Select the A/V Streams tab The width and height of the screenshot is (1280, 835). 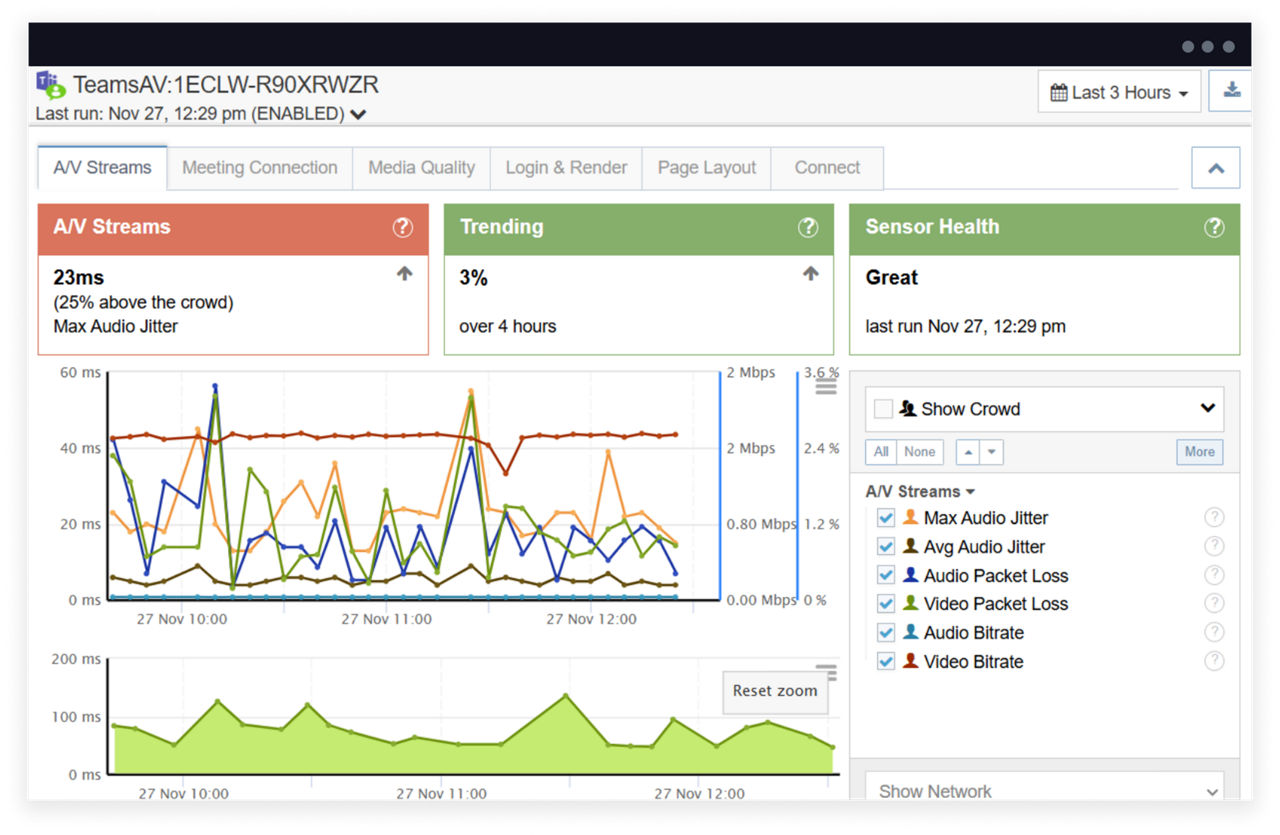pyautogui.click(x=103, y=168)
